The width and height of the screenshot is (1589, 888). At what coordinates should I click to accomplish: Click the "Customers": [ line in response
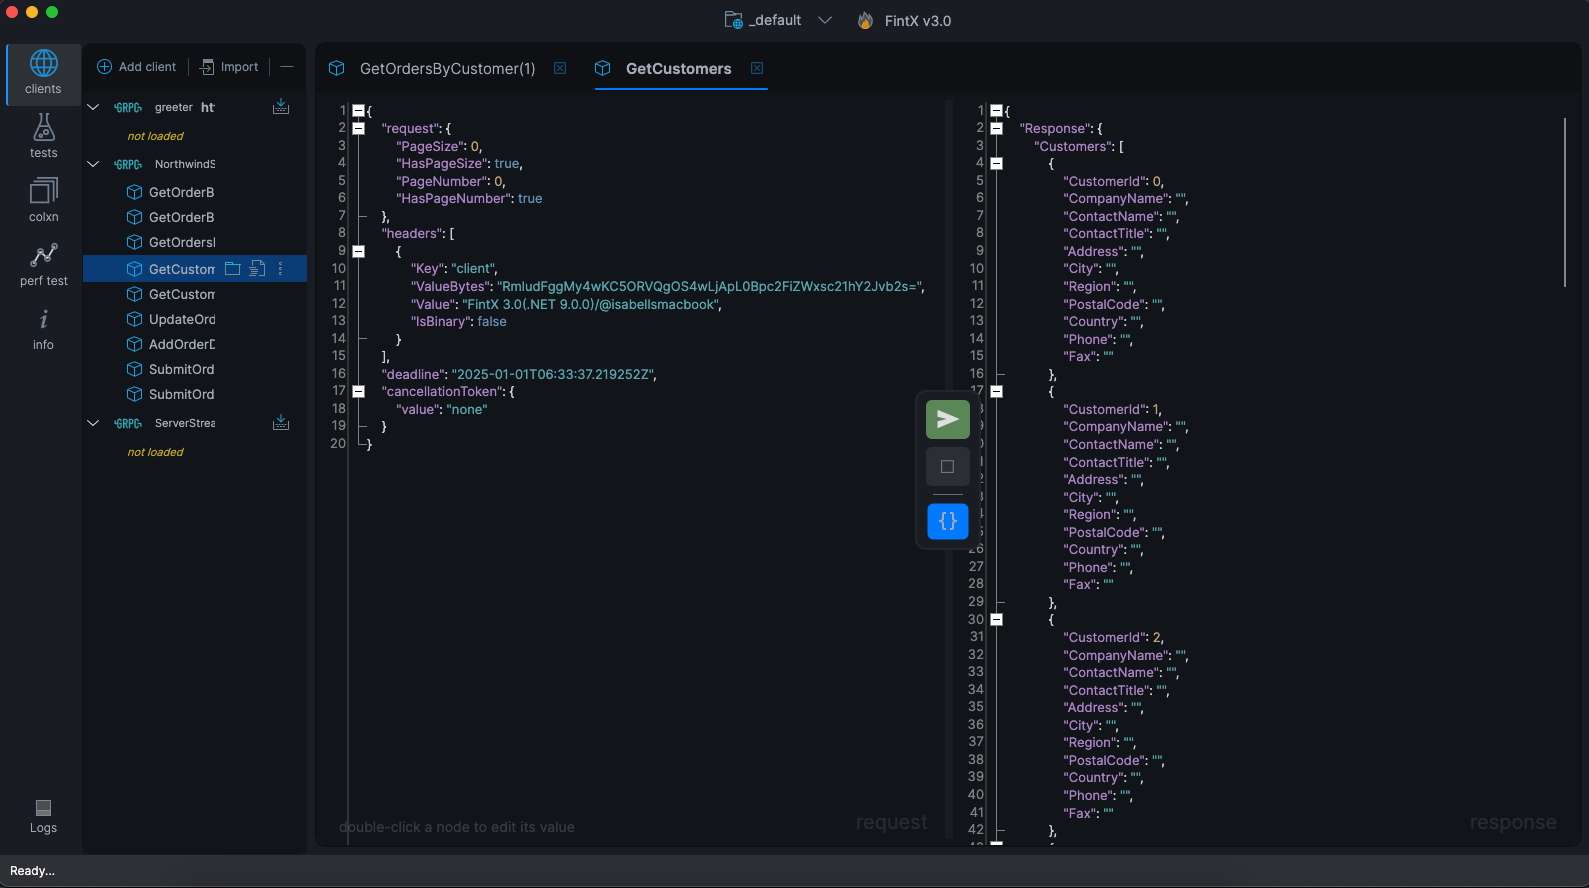[x=1079, y=146]
